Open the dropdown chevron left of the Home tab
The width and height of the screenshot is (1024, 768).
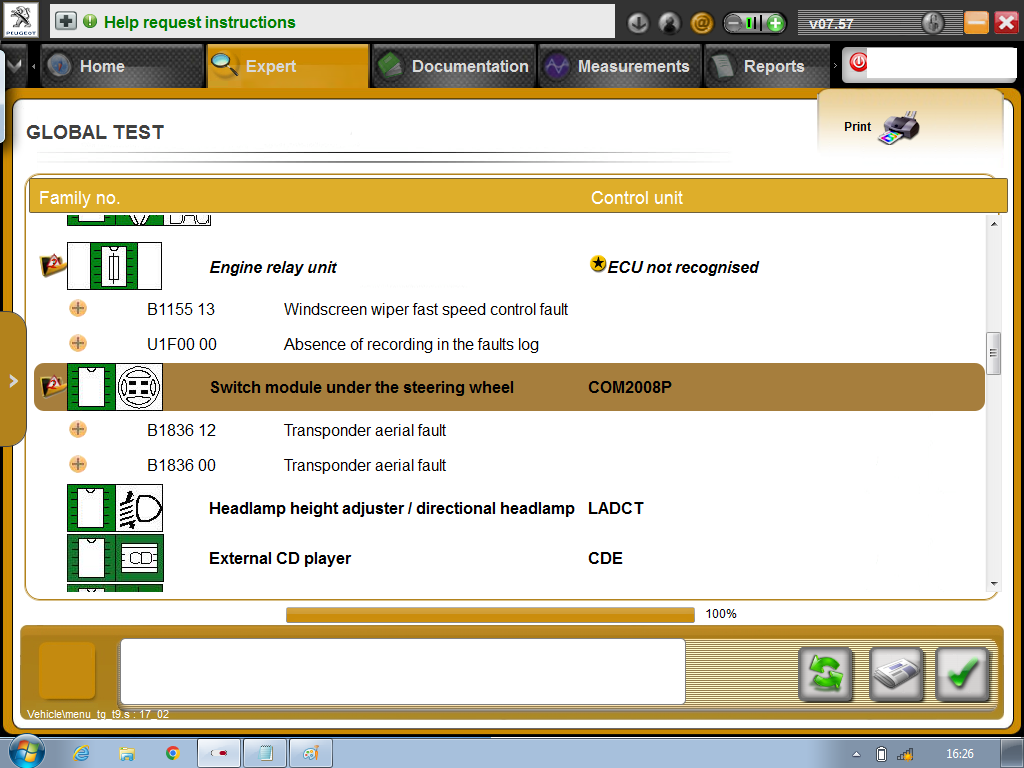(x=14, y=65)
